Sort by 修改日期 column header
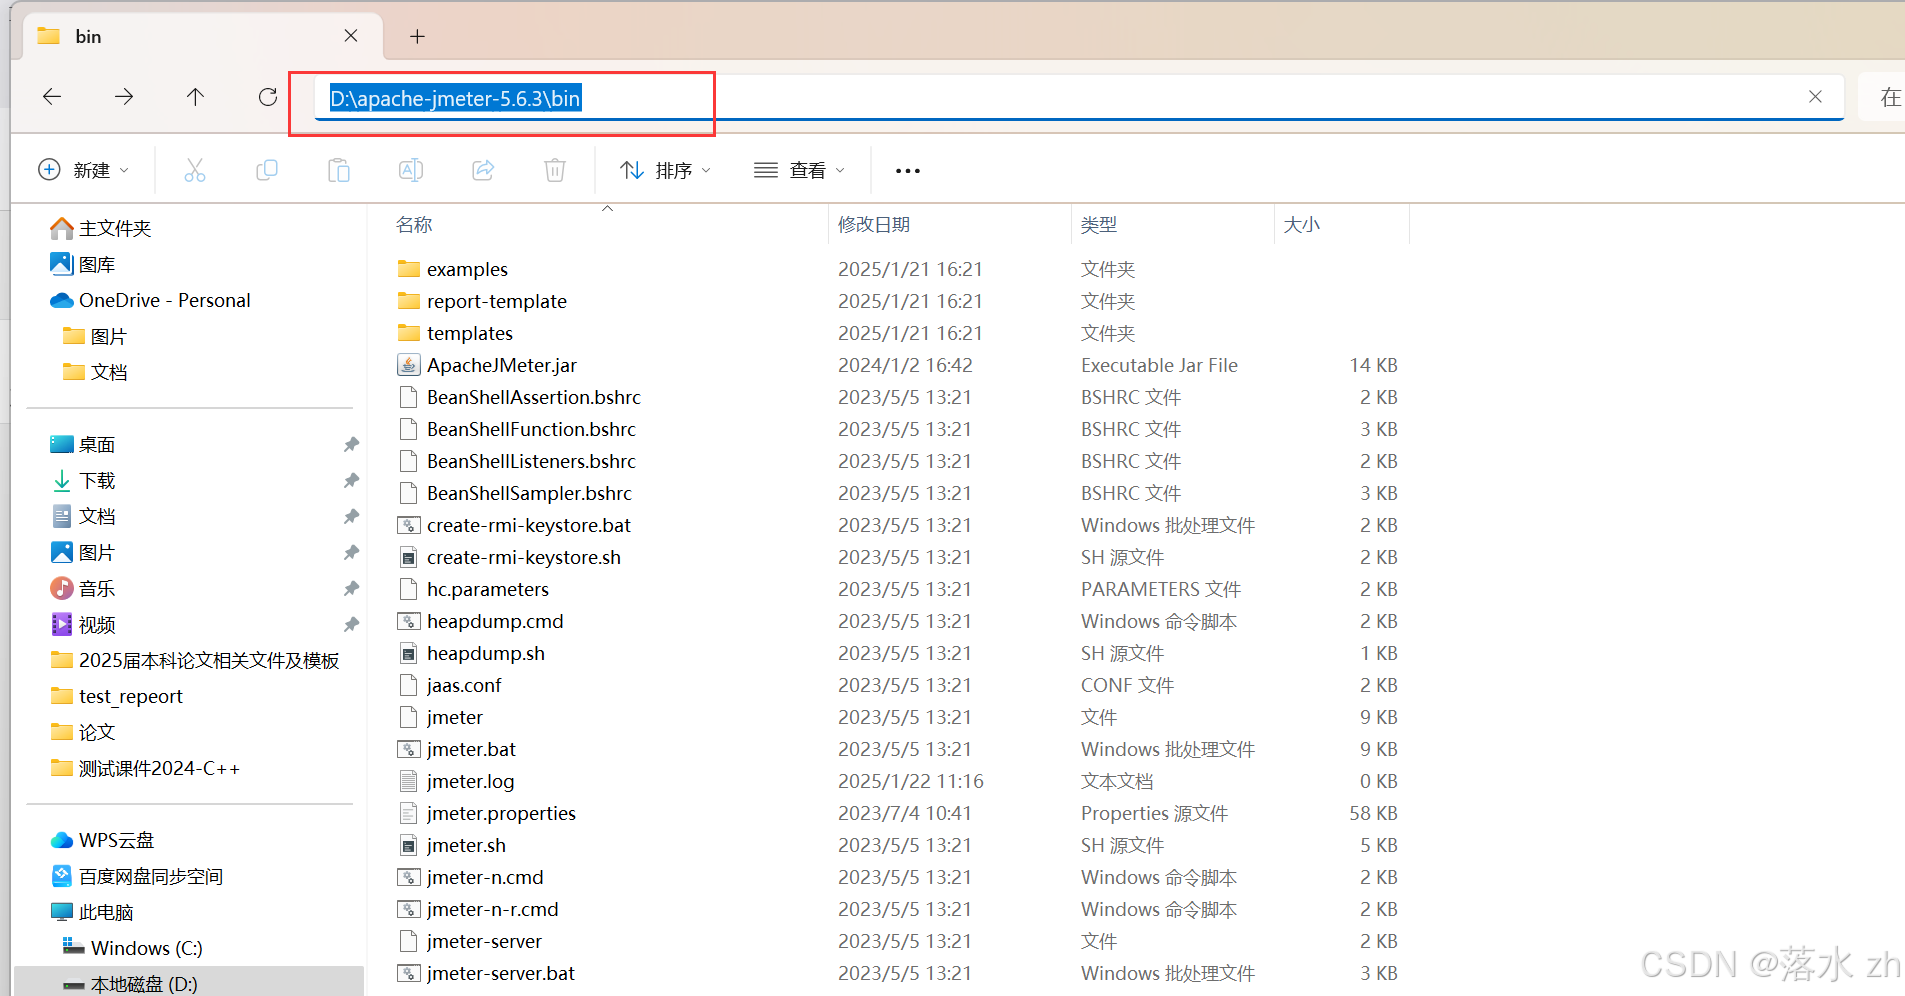1905x996 pixels. 874,225
